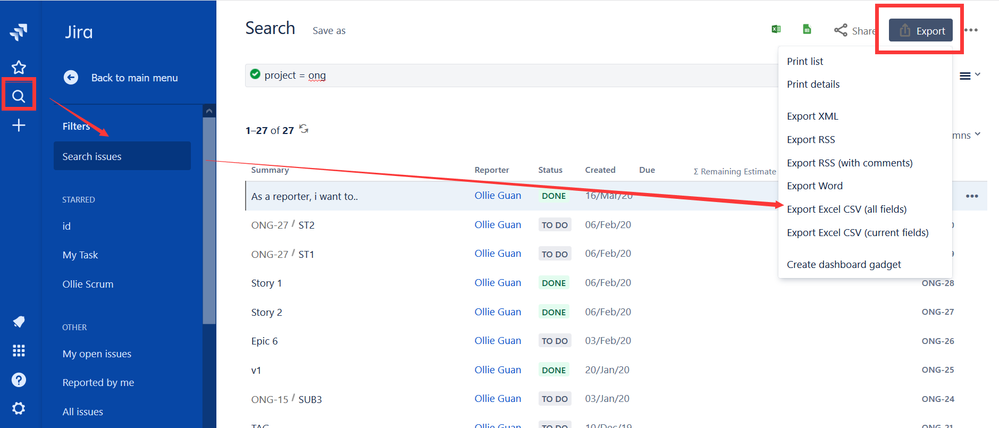Open the Epic 6 issue
The width and height of the screenshot is (999, 428).
[x=264, y=341]
